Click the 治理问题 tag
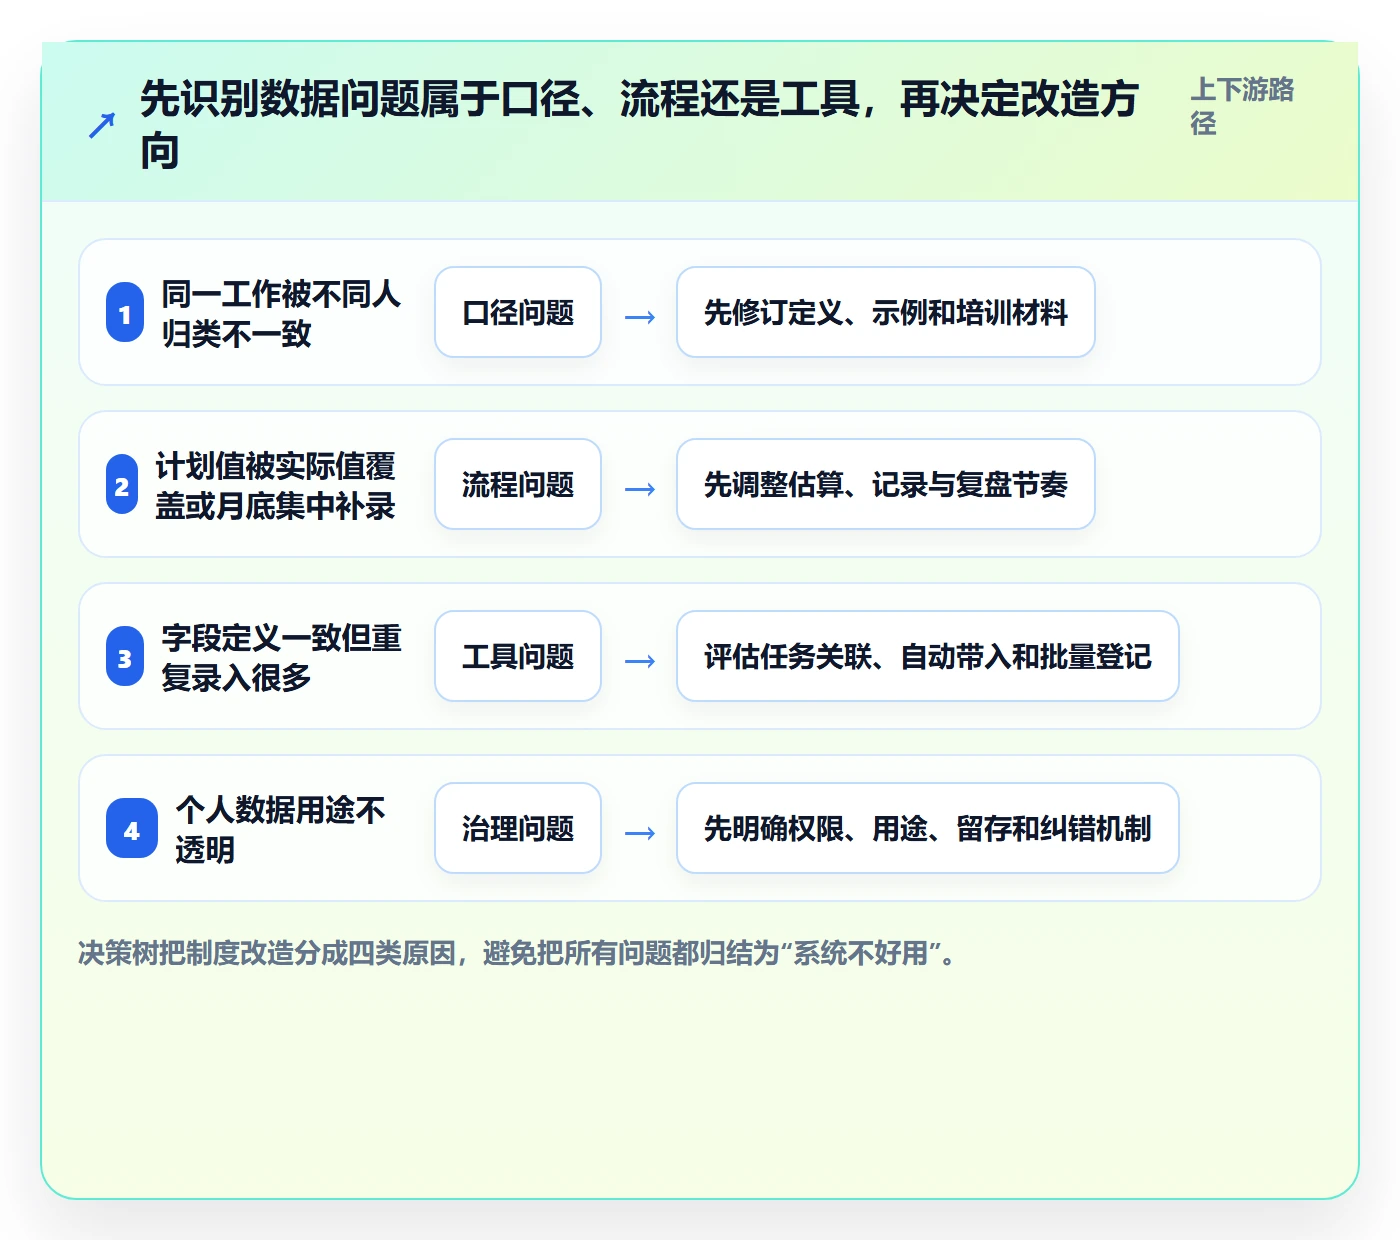Image resolution: width=1400 pixels, height=1240 pixels. [518, 828]
